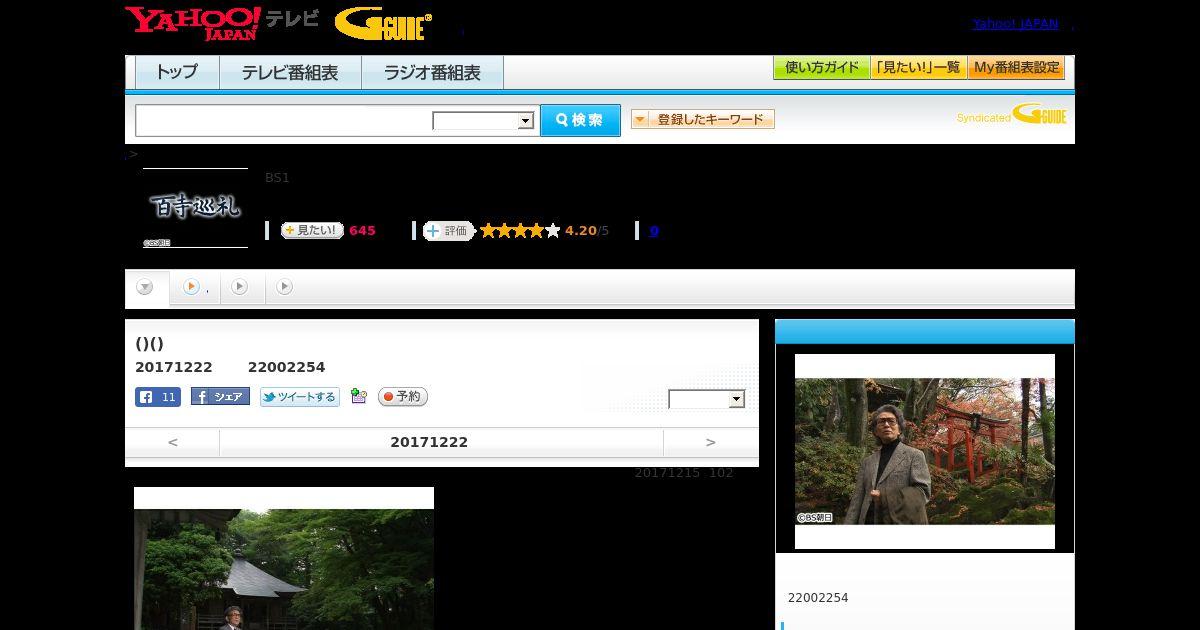Open My番組表設定

pyautogui.click(x=1016, y=68)
